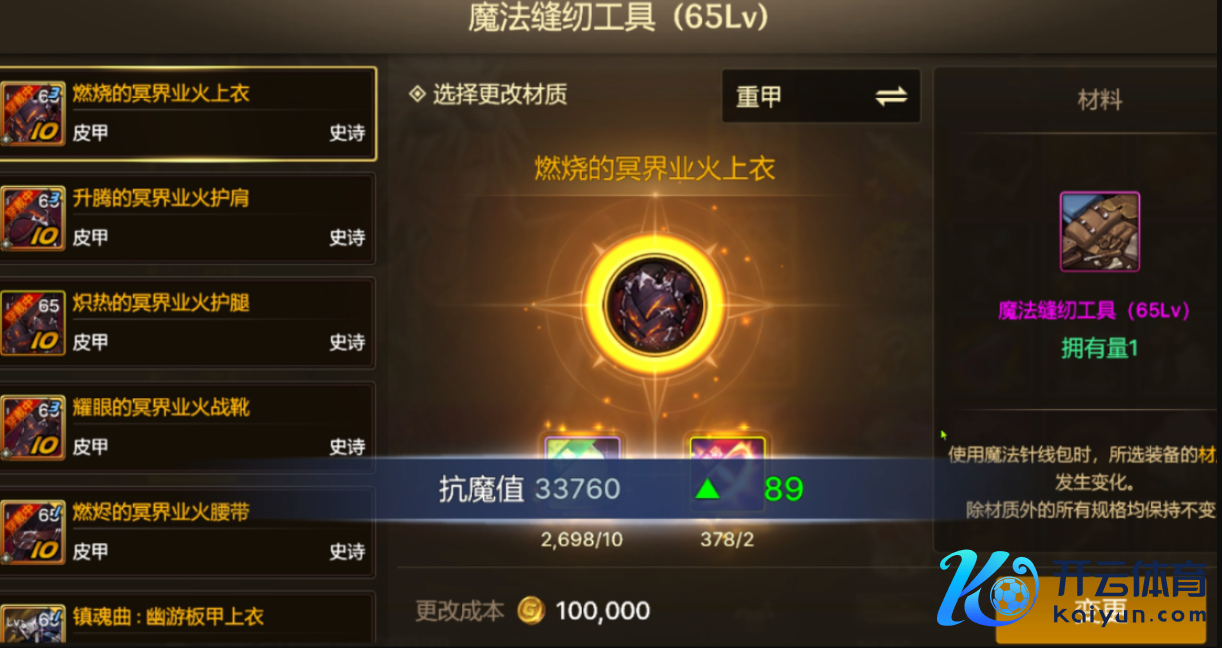Click the orange 变更 confirm button

coord(1100,608)
